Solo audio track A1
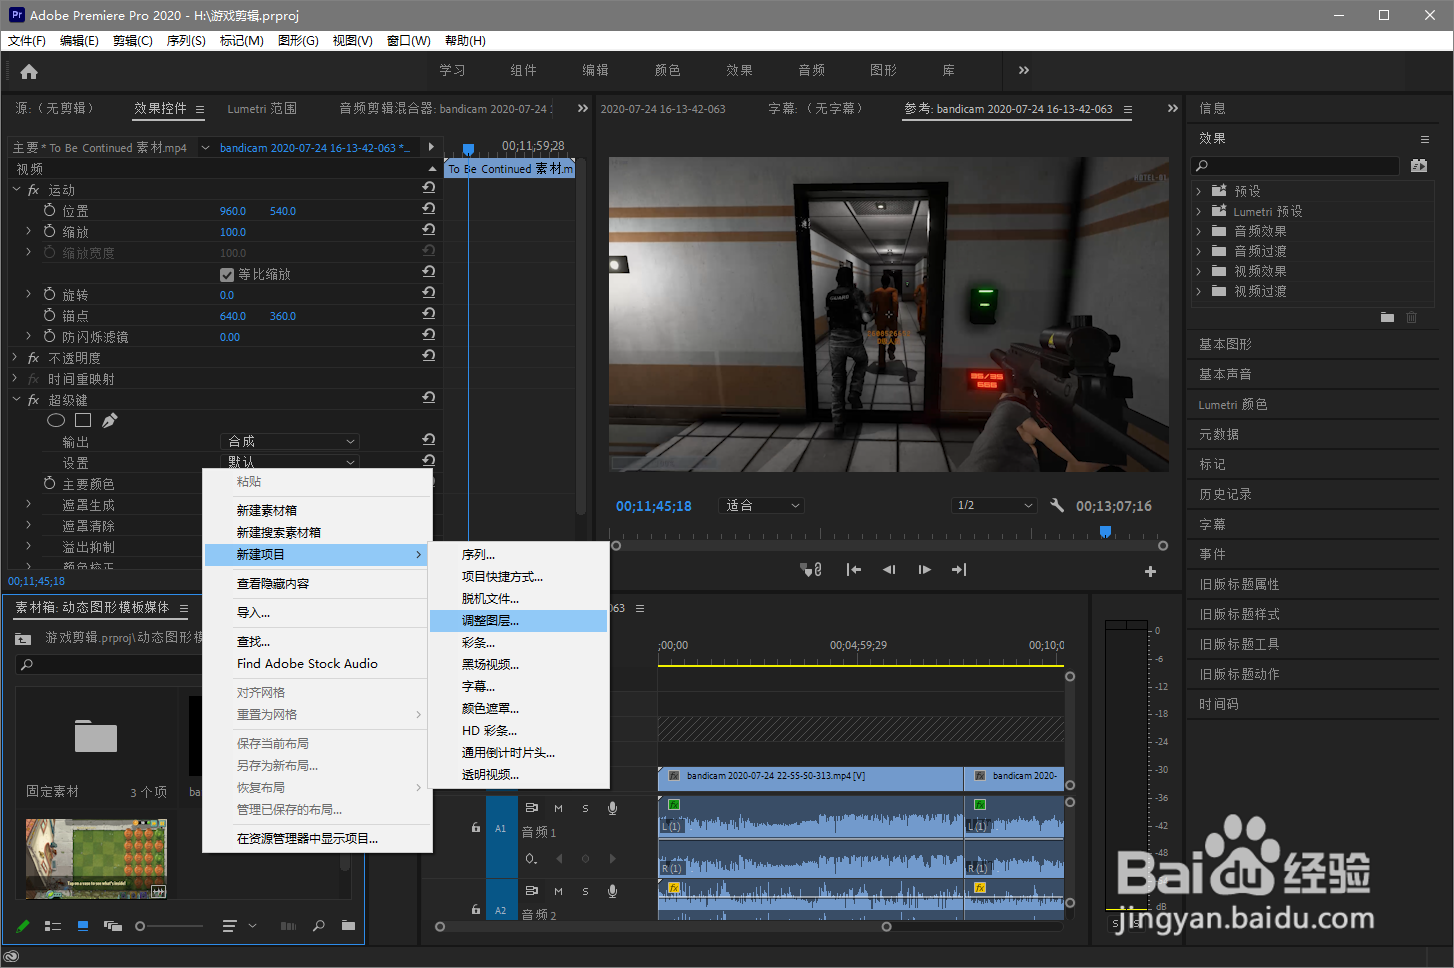The width and height of the screenshot is (1454, 968). (585, 808)
